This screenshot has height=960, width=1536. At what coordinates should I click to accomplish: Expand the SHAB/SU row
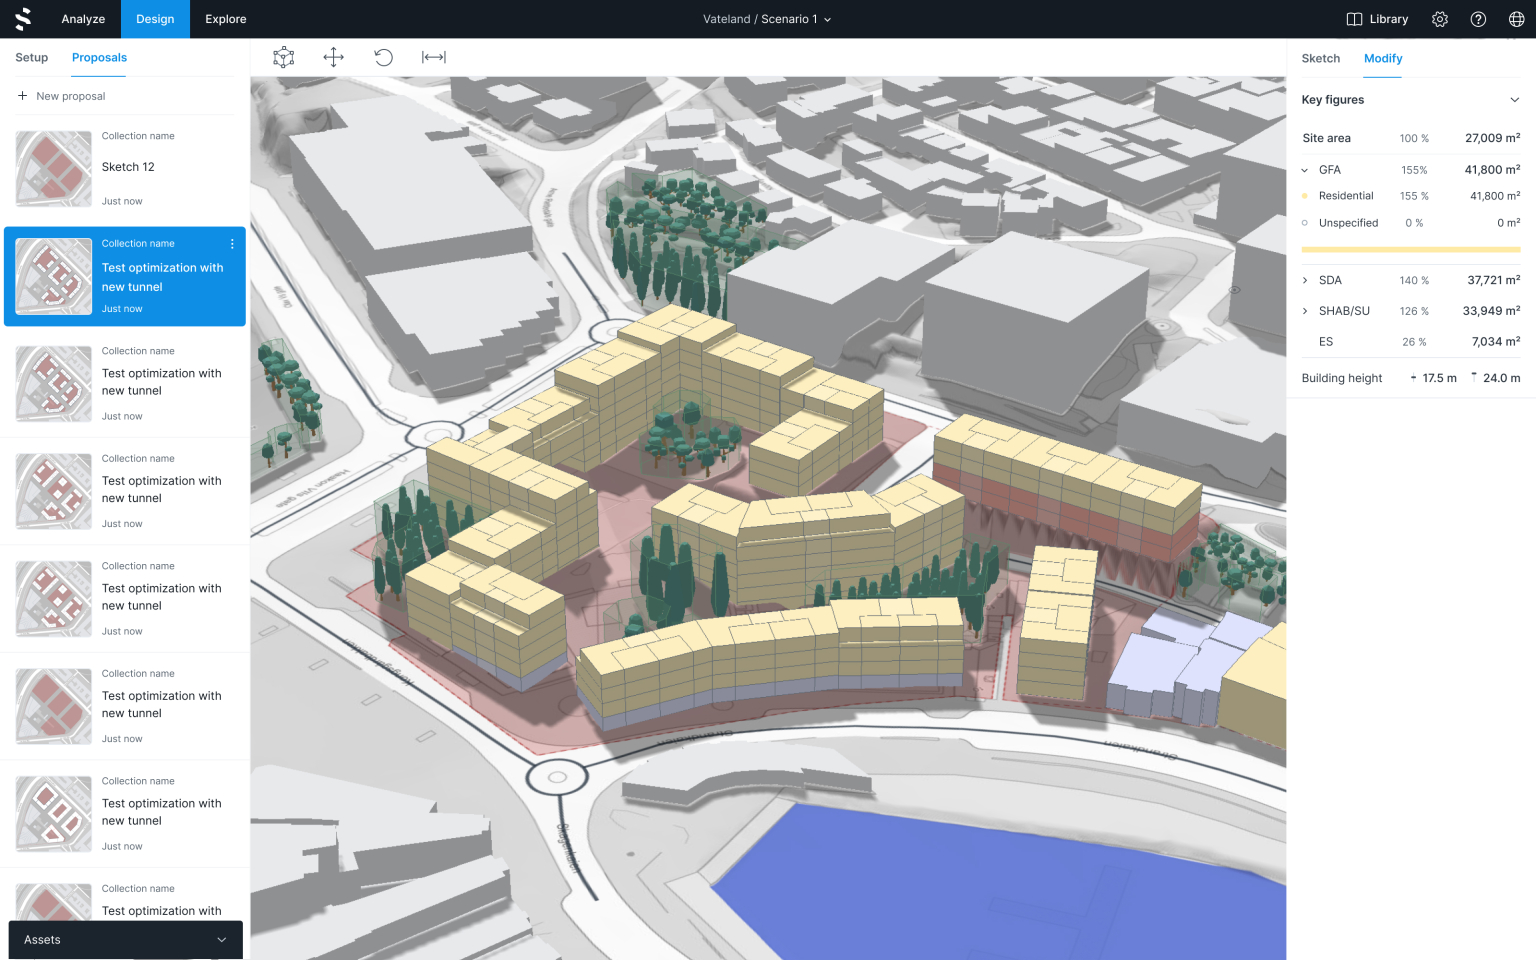[x=1305, y=311]
